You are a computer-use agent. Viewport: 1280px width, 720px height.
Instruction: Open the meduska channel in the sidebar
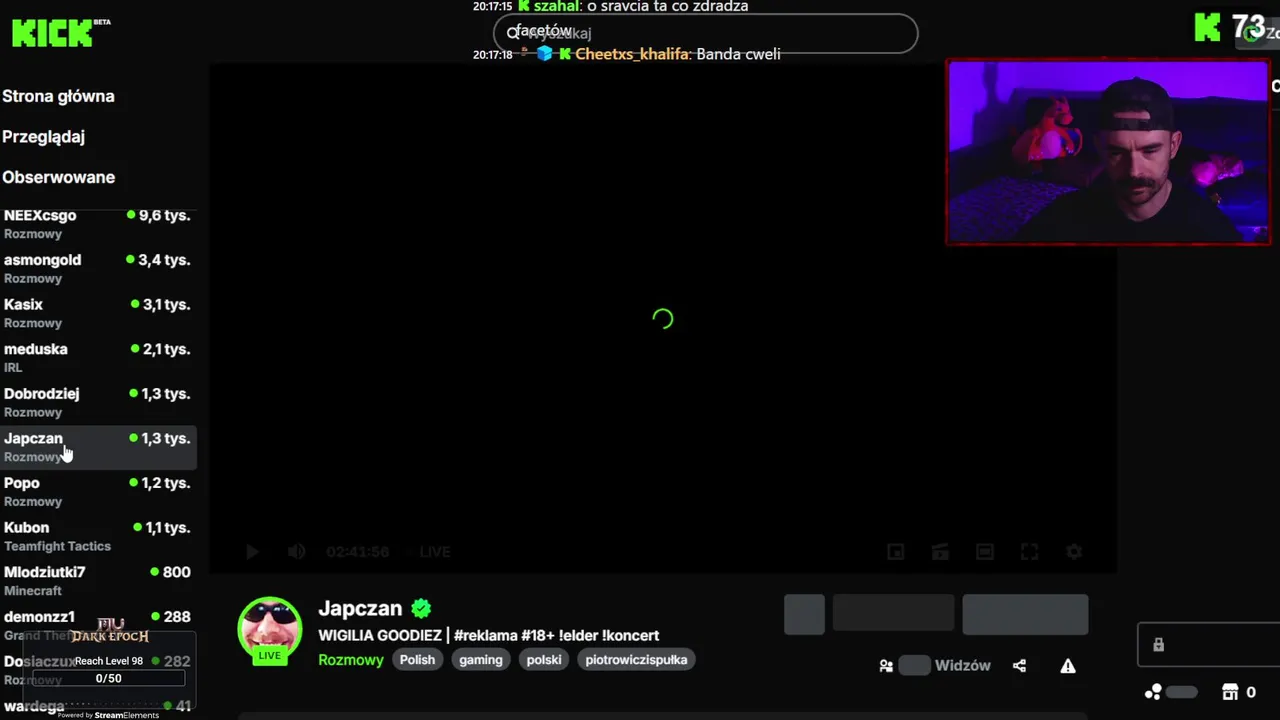point(98,357)
